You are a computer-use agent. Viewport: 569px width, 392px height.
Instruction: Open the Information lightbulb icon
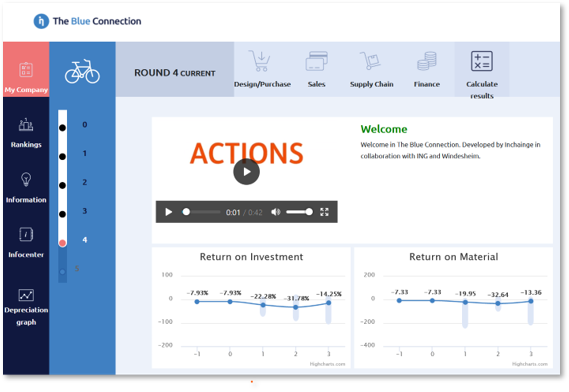pyautogui.click(x=26, y=179)
